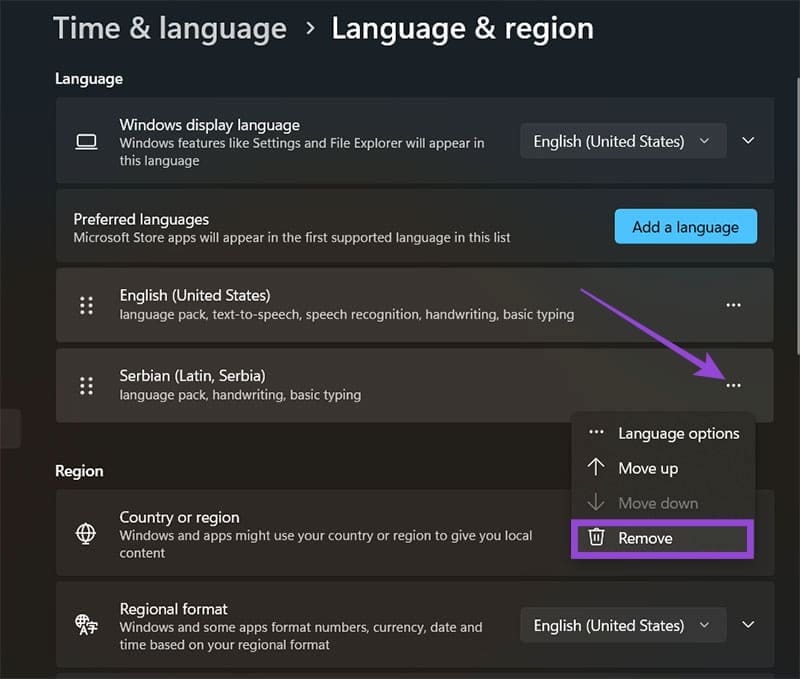The image size is (800, 679).
Task: Click the Serbian language ellipsis menu
Action: pyautogui.click(x=733, y=385)
